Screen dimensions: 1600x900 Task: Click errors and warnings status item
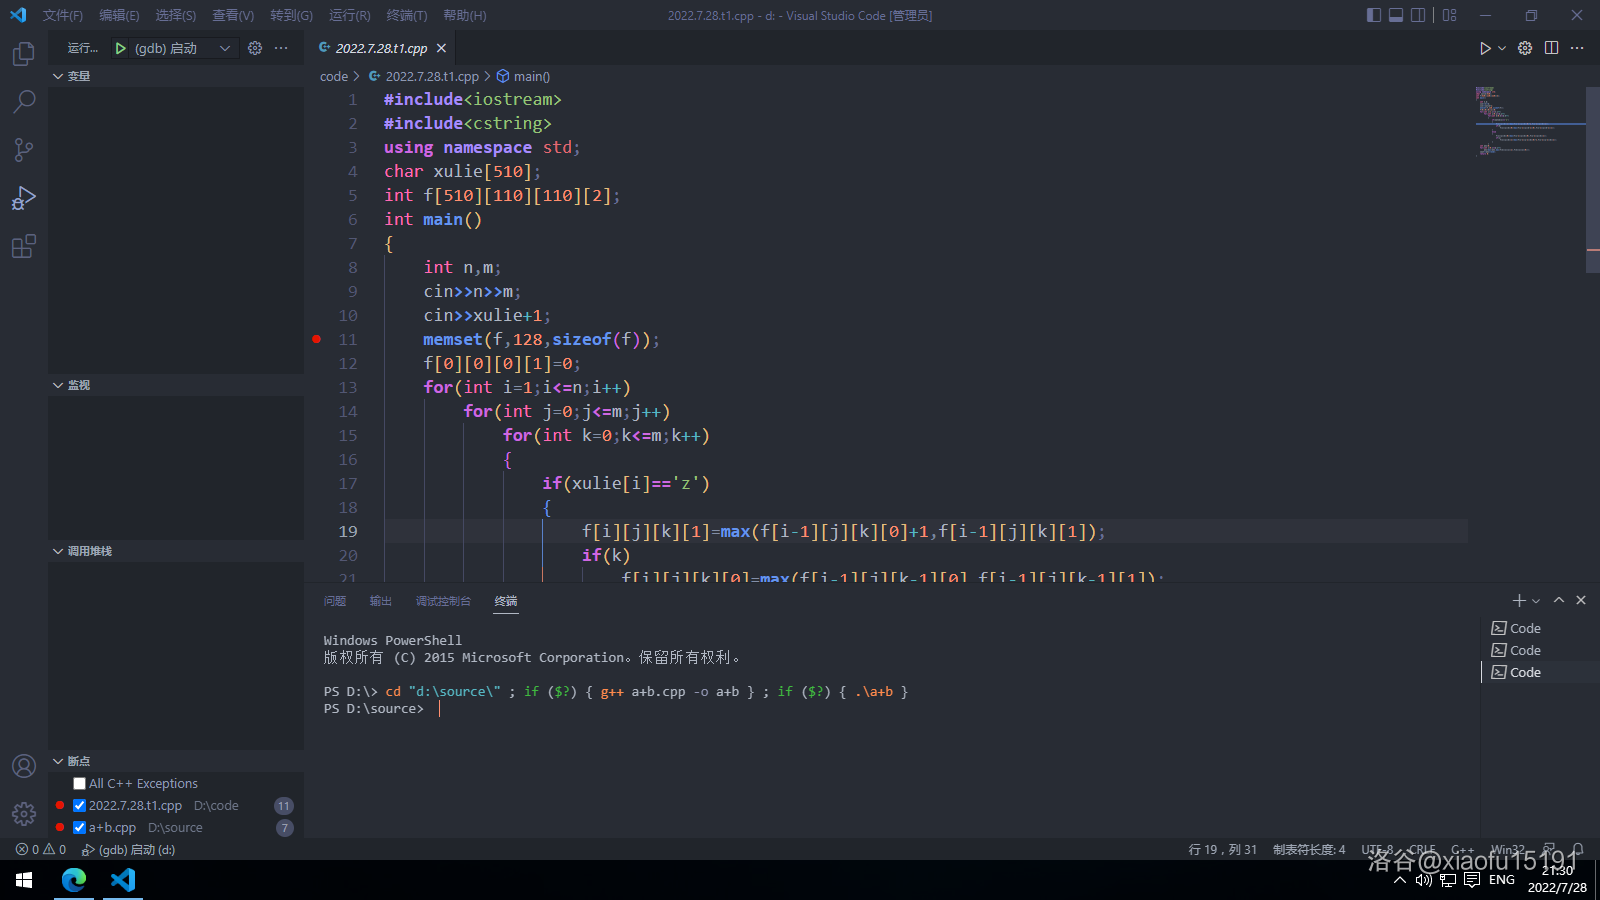click(40, 849)
